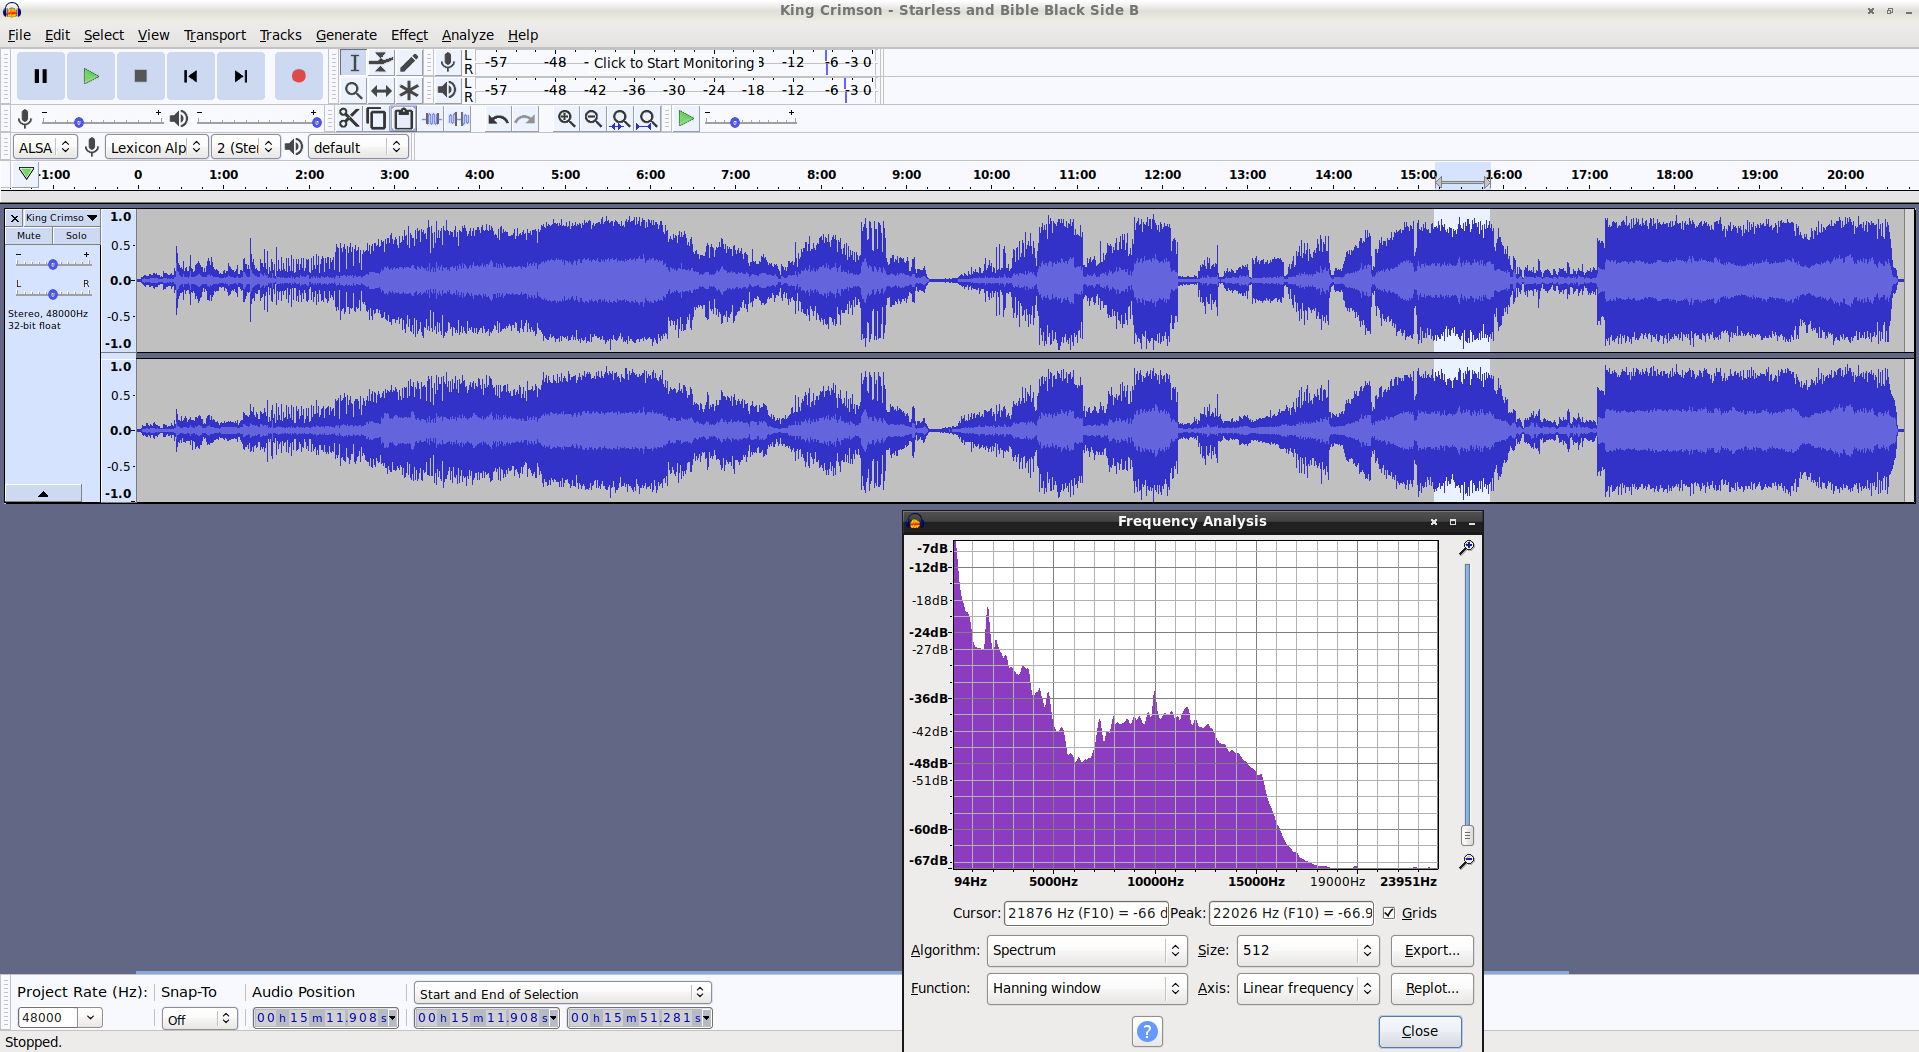Toggle the Grids checkbox
1919x1052 pixels.
click(1389, 913)
